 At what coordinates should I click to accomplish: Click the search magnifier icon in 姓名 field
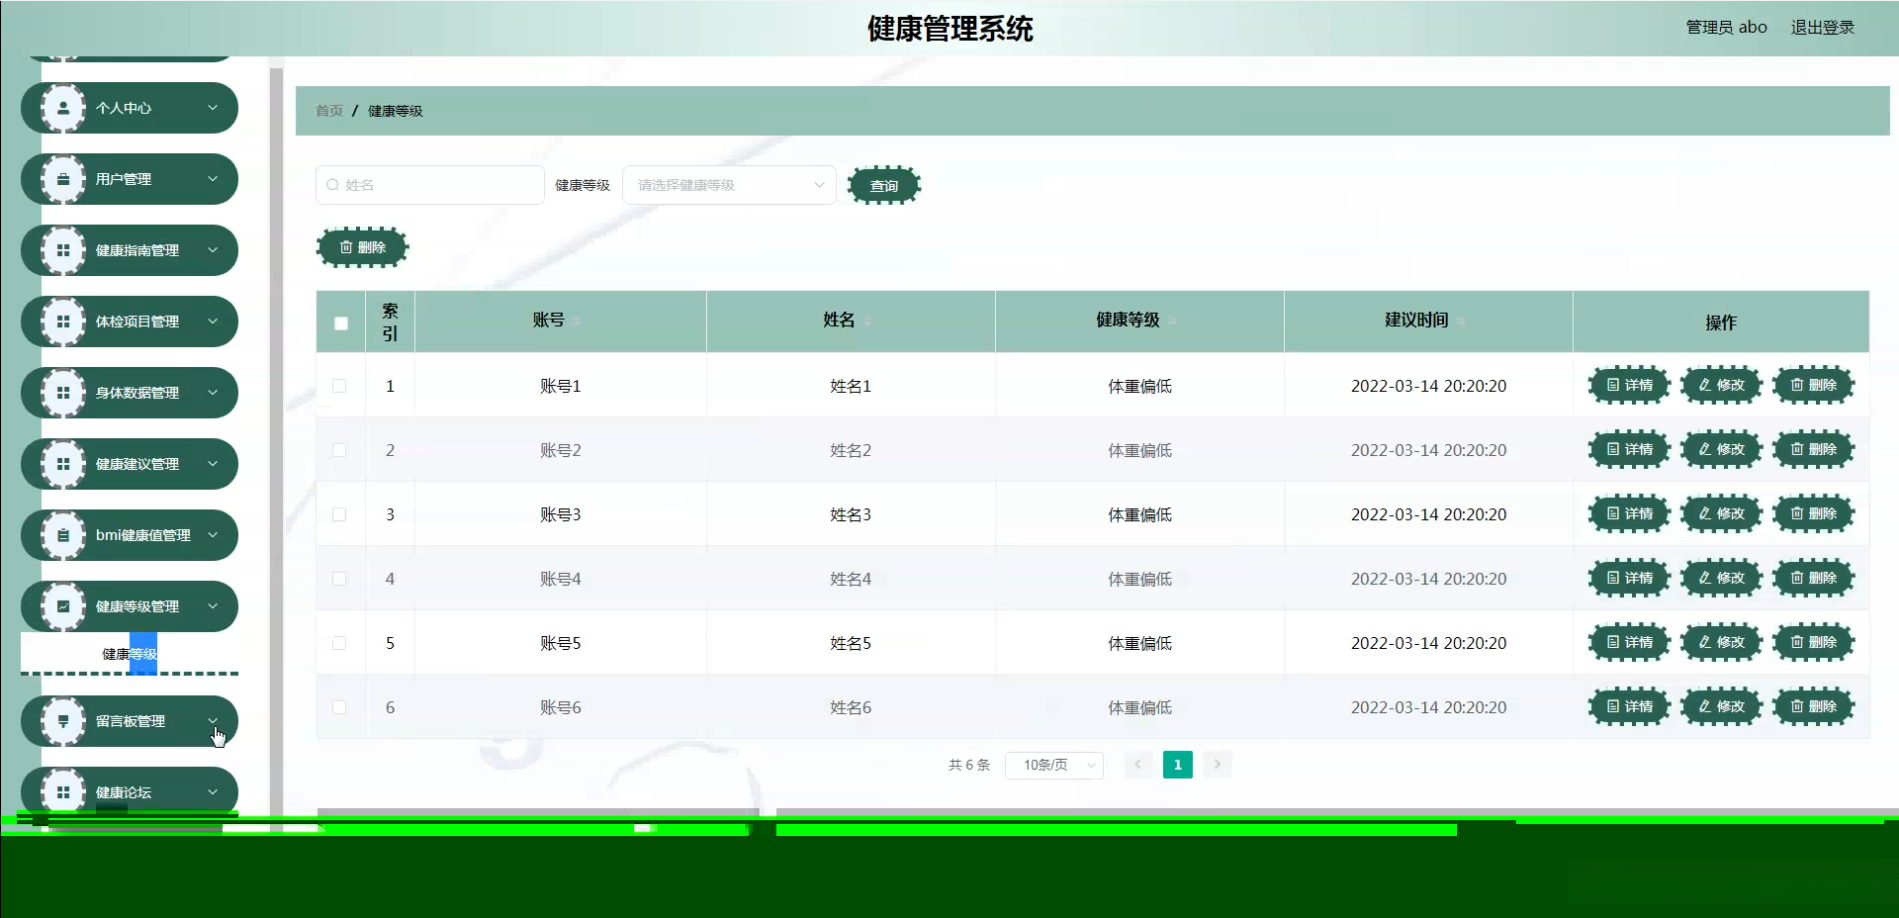[x=333, y=185]
